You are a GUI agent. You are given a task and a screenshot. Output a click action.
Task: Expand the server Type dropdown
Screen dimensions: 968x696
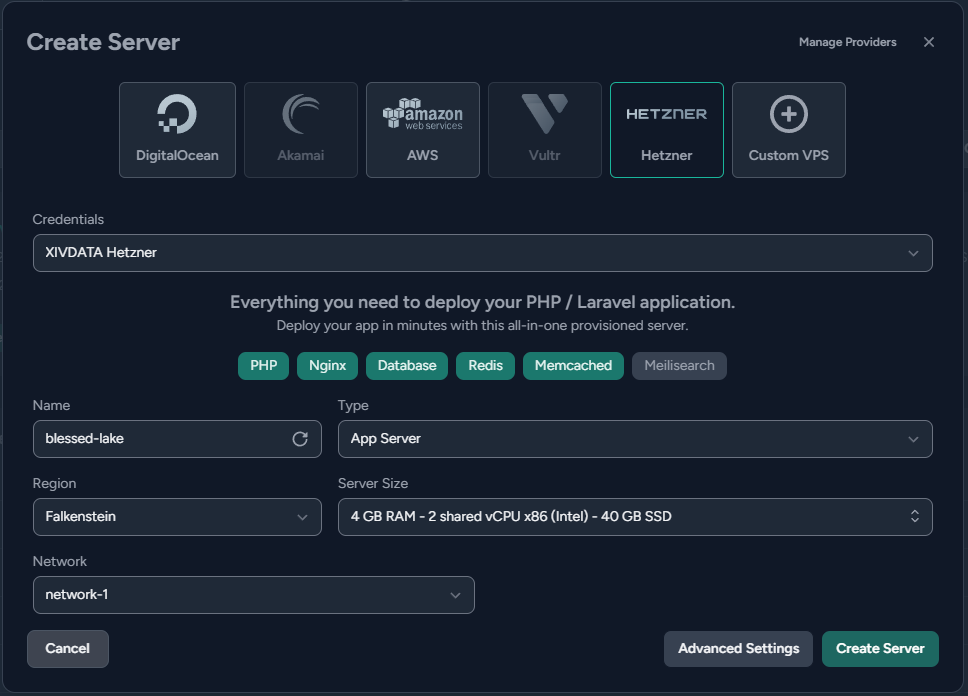635,439
